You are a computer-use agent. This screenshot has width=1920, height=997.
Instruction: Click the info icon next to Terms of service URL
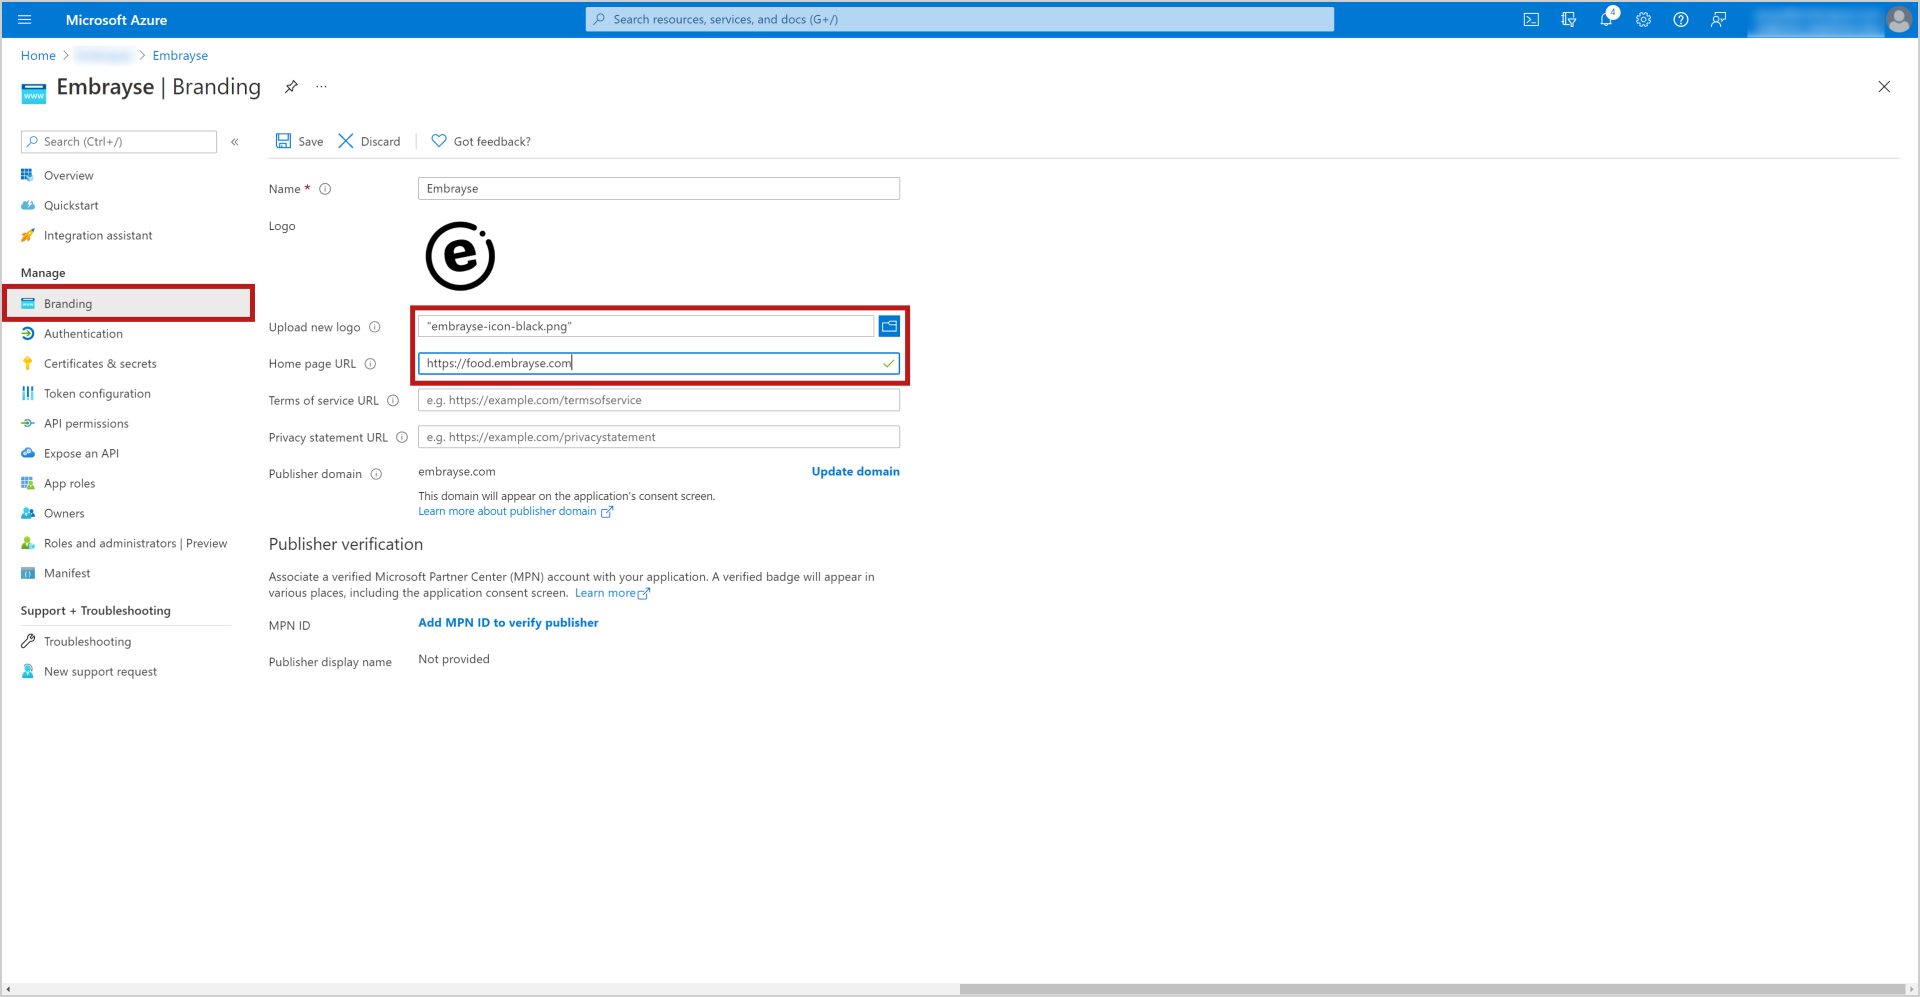pos(393,401)
